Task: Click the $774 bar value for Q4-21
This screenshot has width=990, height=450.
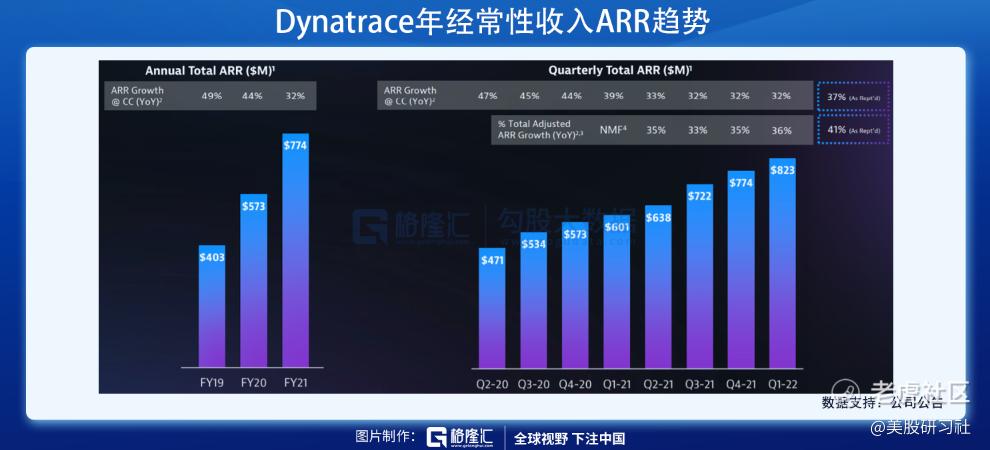Action: click(x=741, y=183)
